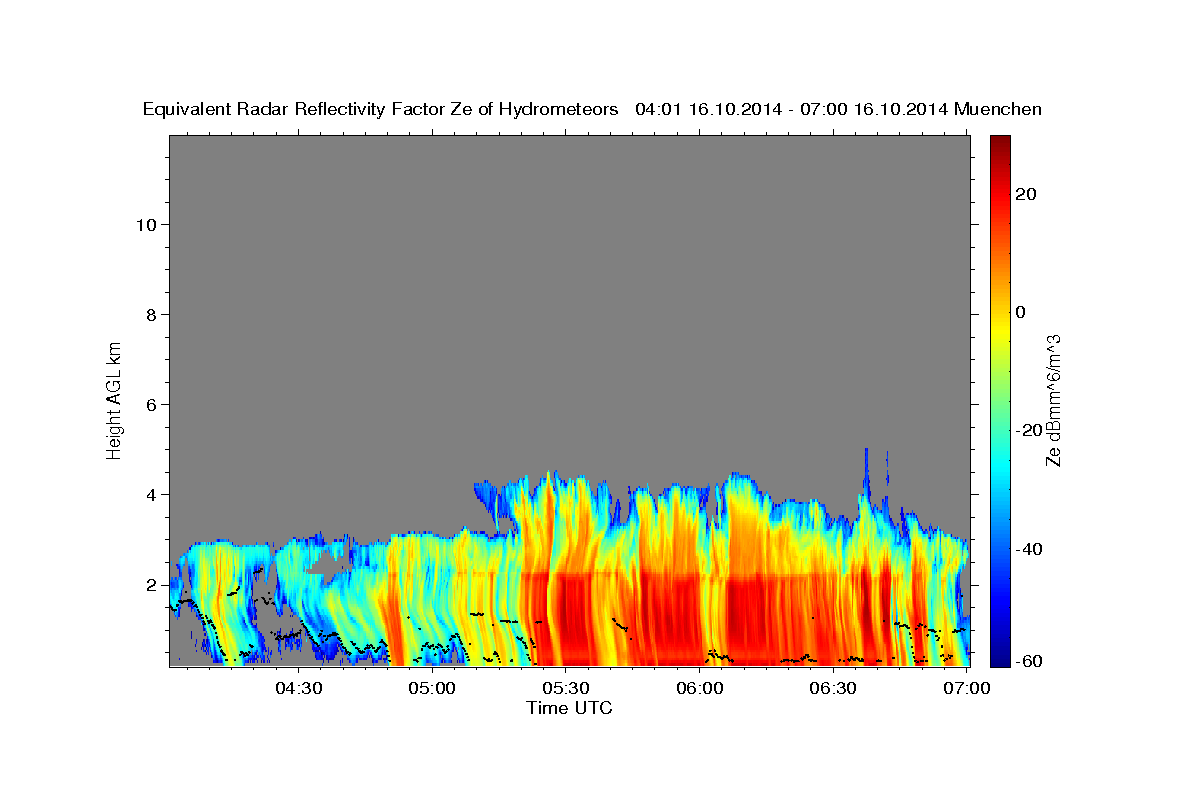Click the height tick label '4'
The width and height of the screenshot is (1200, 800).
pyautogui.click(x=151, y=495)
